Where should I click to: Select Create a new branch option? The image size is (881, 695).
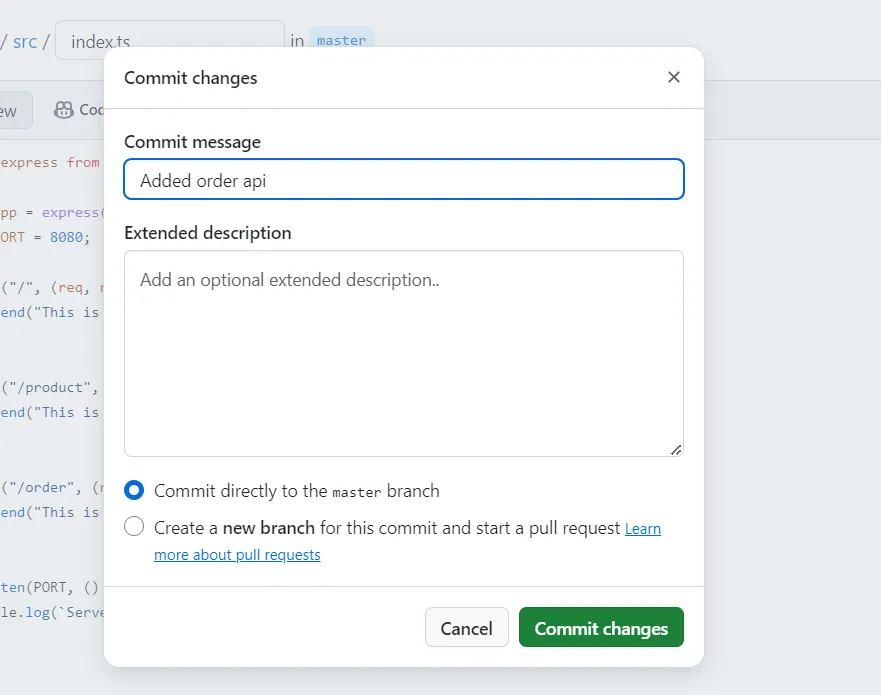(x=134, y=526)
